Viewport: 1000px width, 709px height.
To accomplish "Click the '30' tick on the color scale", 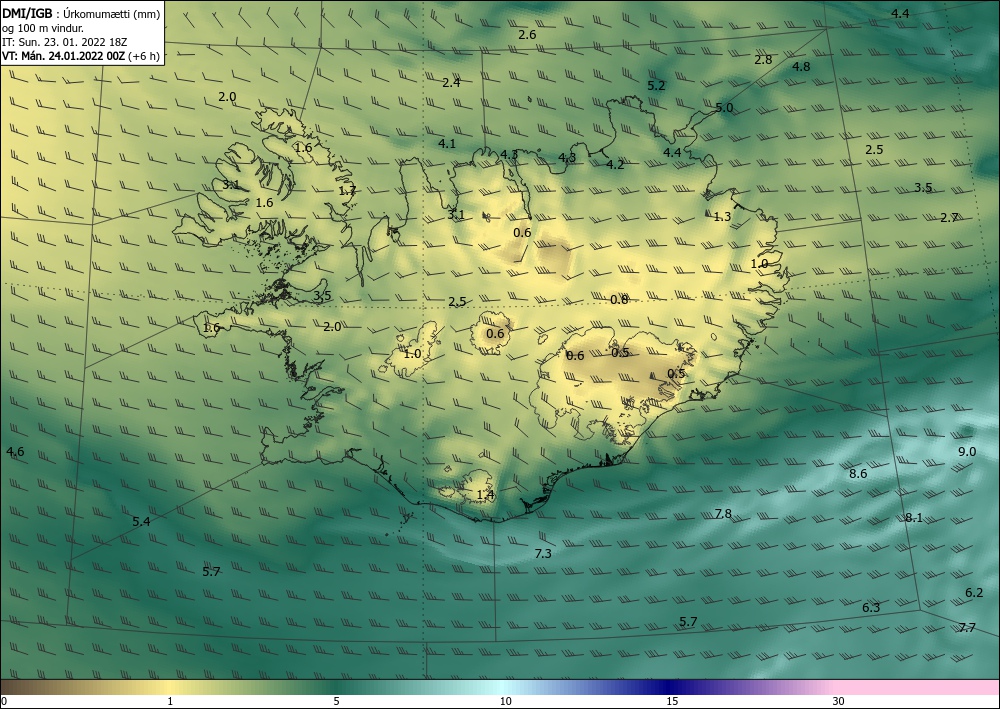I will tap(839, 702).
